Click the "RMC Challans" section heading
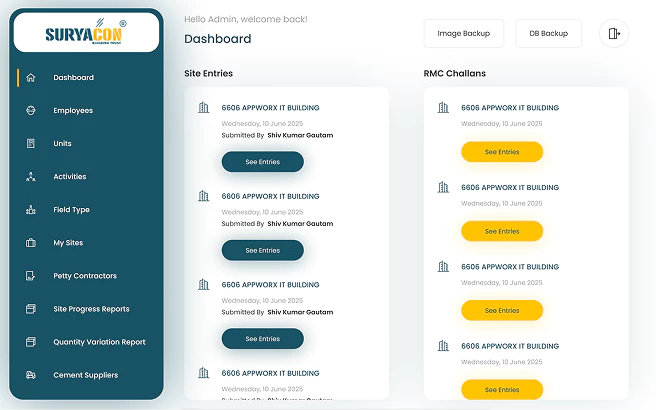This screenshot has width=657, height=410. (455, 73)
